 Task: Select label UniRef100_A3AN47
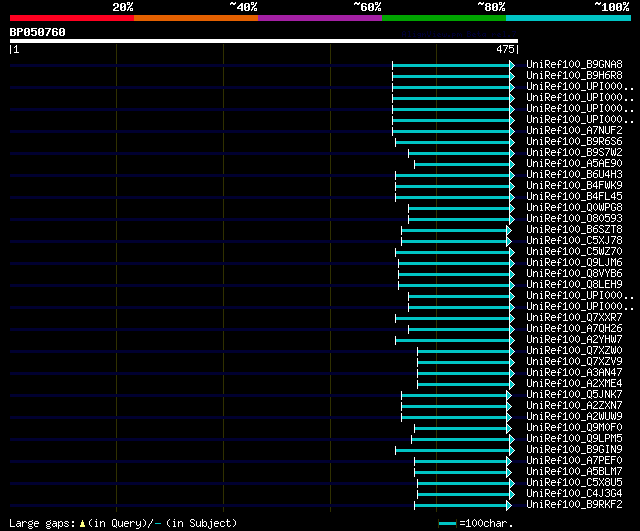tap(574, 373)
